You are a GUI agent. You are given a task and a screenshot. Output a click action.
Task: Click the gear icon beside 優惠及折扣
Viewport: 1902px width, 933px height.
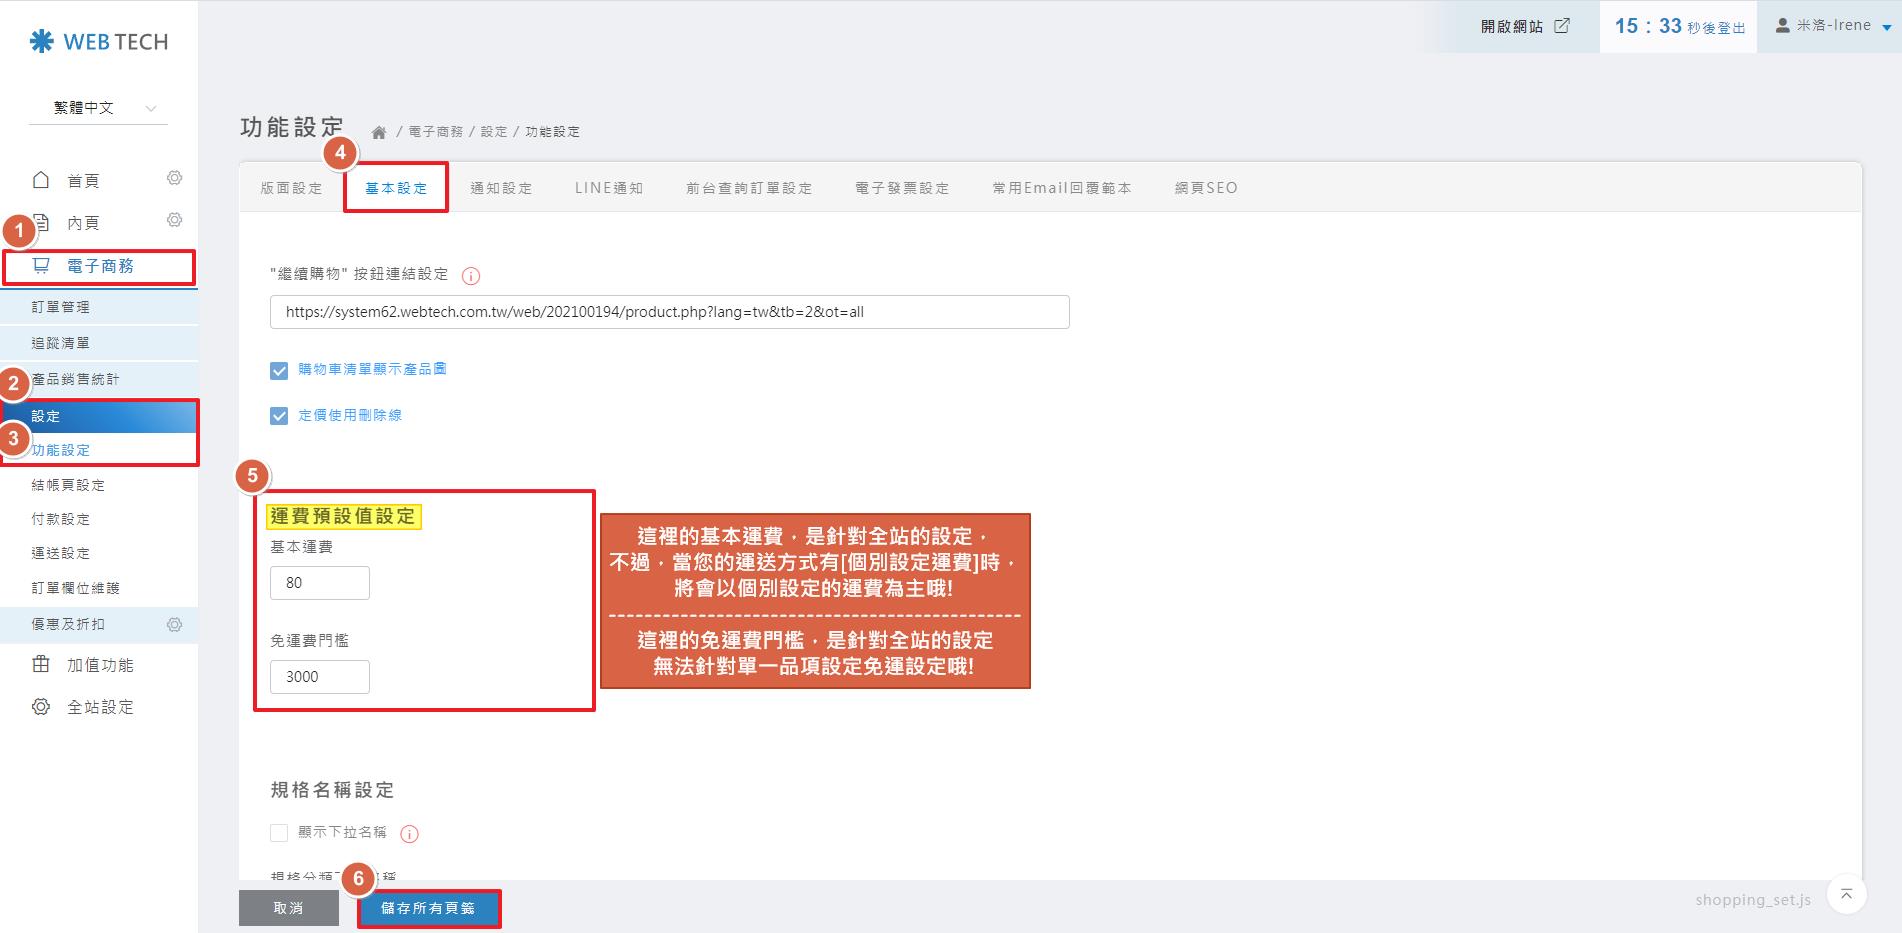[174, 625]
